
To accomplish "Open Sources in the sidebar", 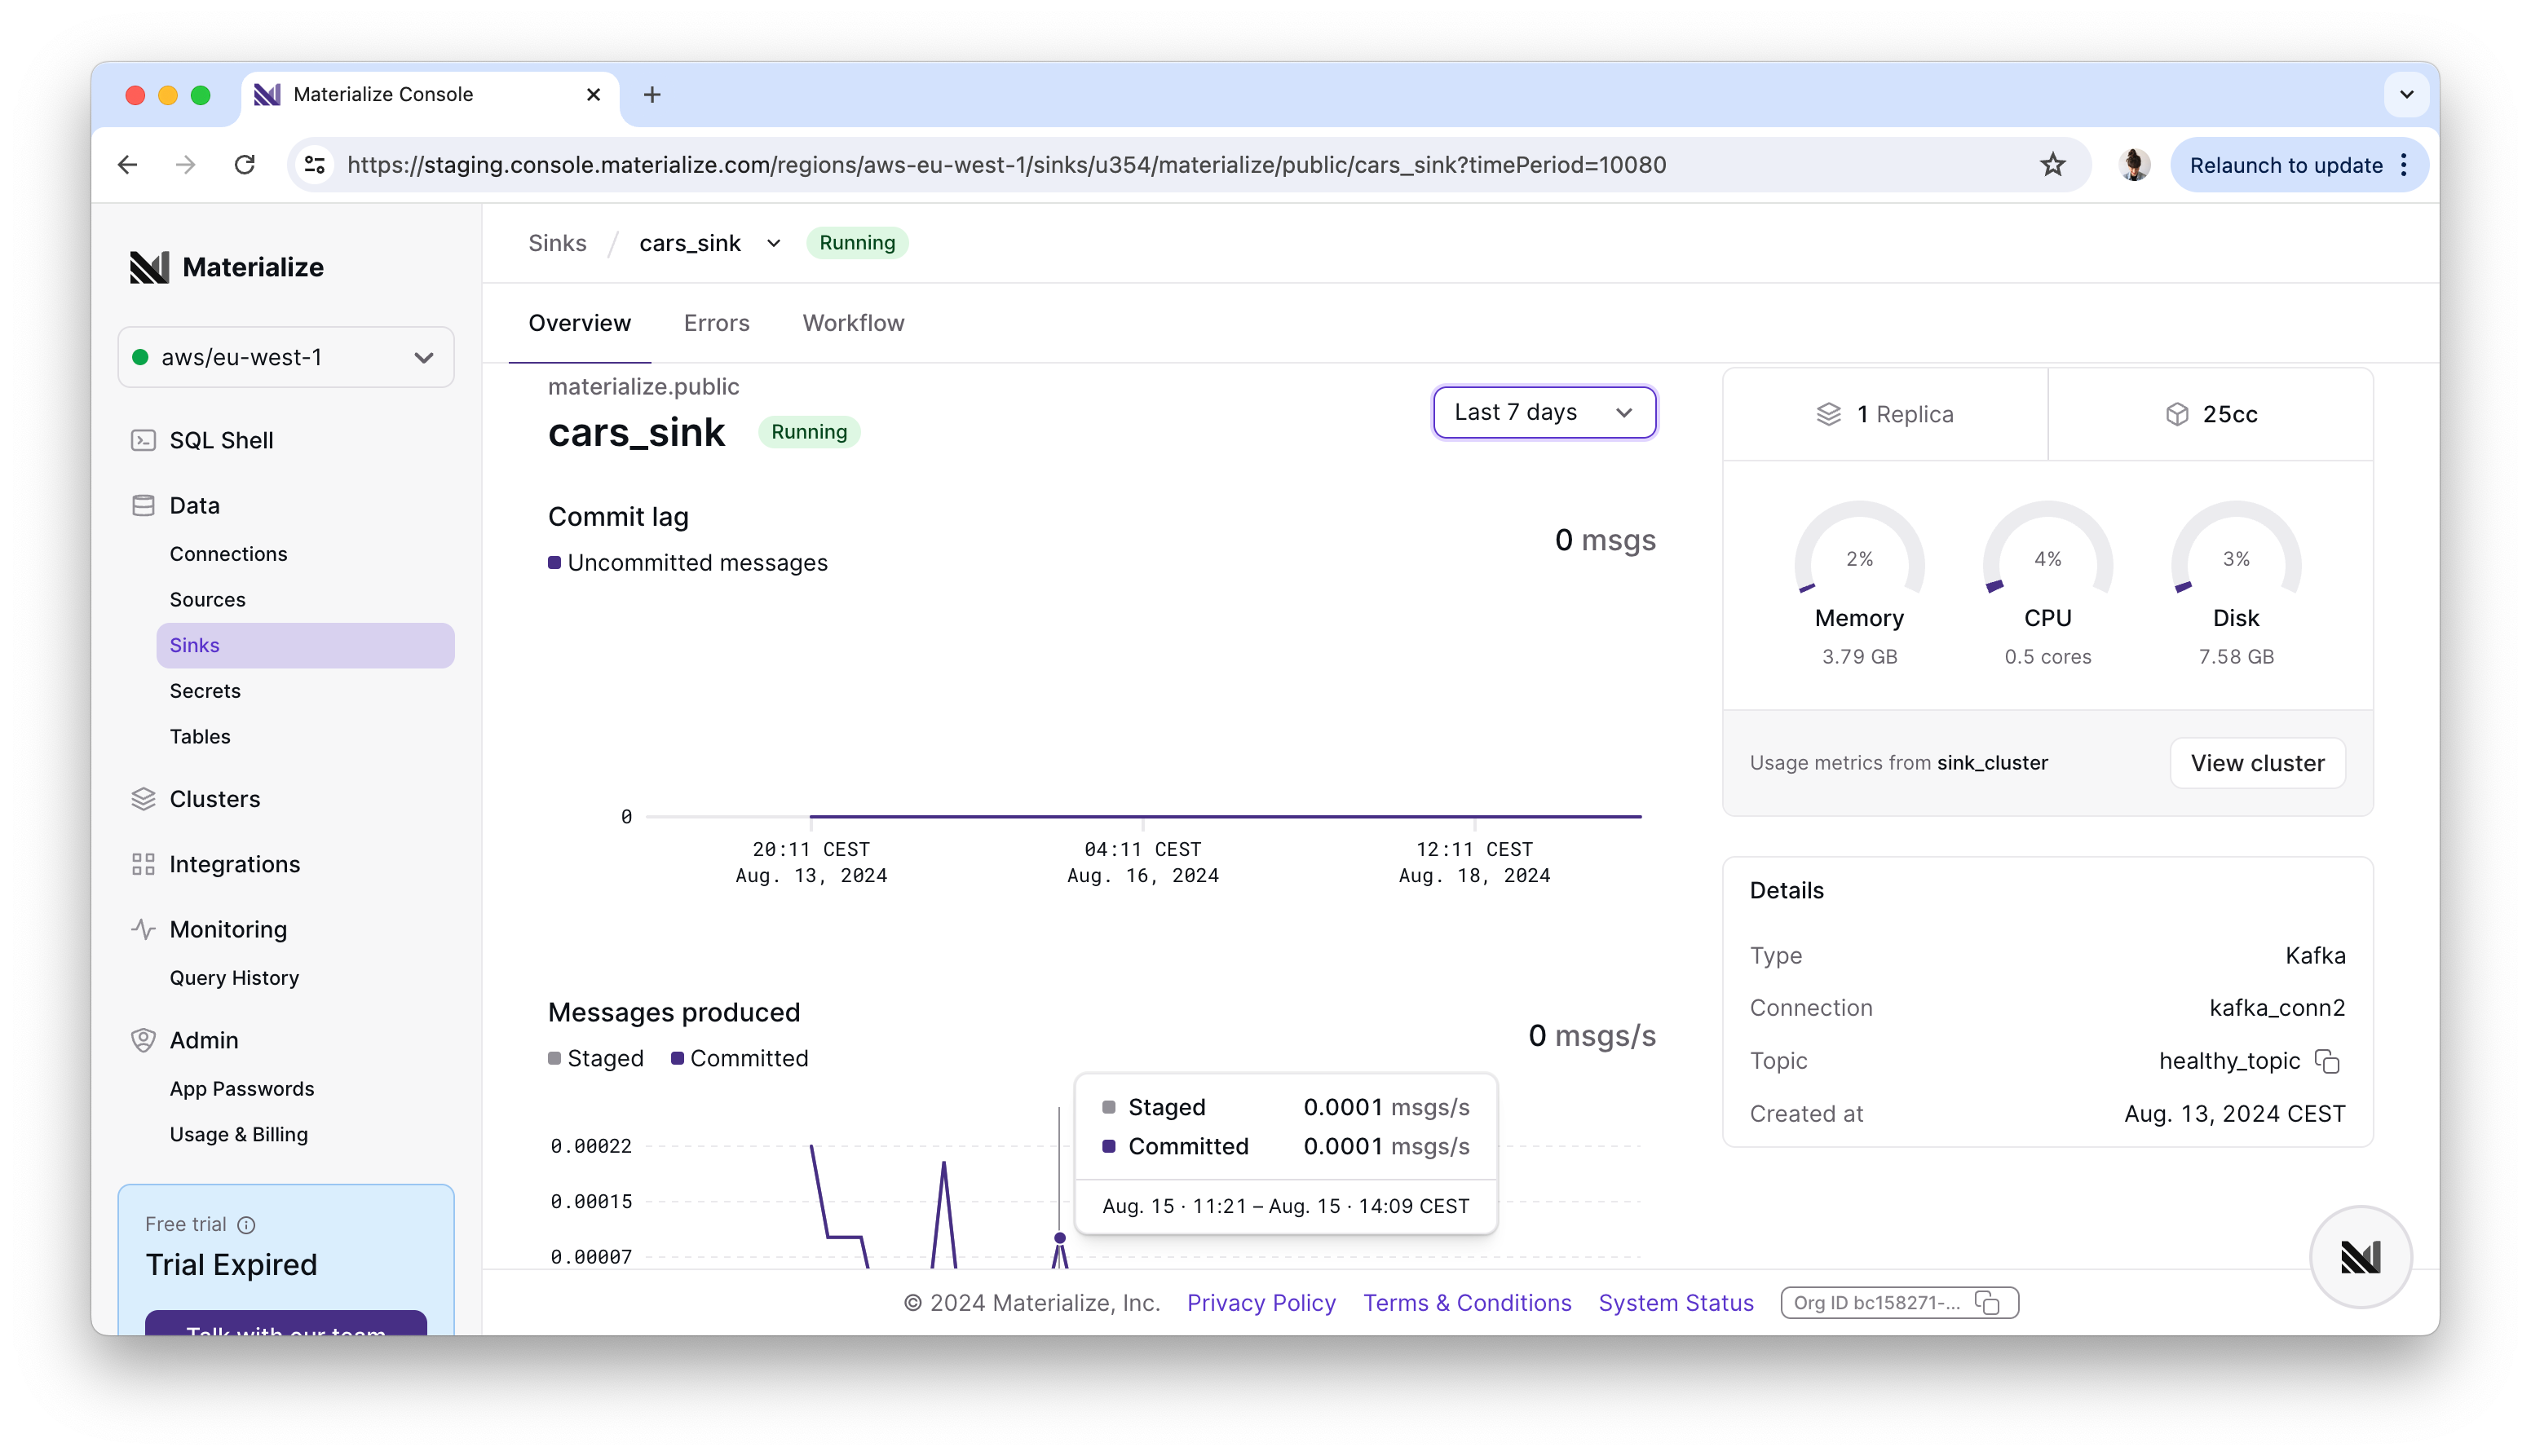I will click(207, 599).
